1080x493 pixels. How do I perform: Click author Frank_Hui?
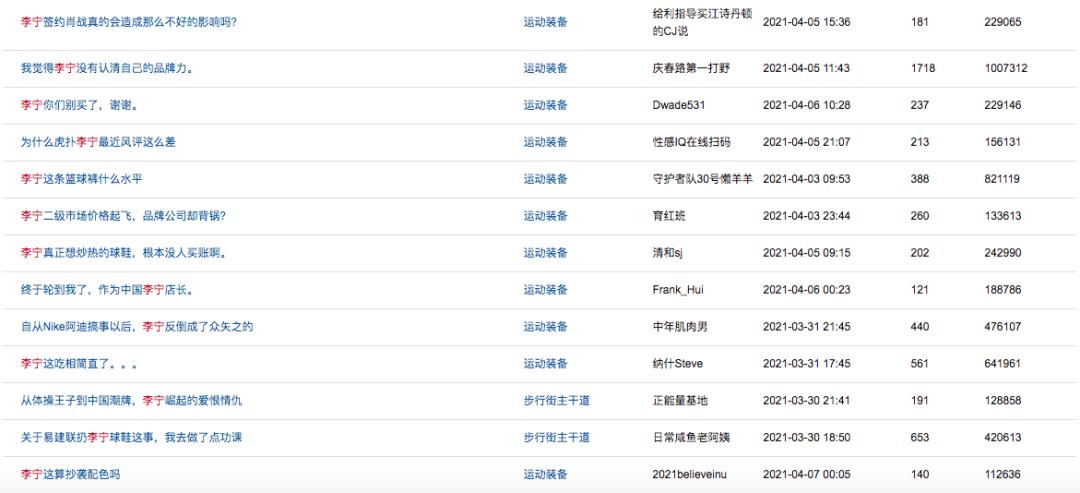click(x=678, y=290)
